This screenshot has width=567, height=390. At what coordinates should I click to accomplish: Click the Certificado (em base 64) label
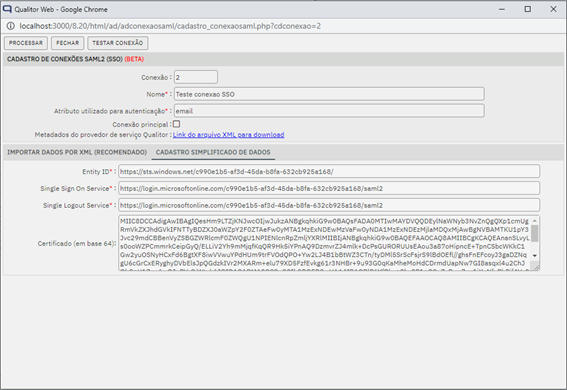coord(77,244)
